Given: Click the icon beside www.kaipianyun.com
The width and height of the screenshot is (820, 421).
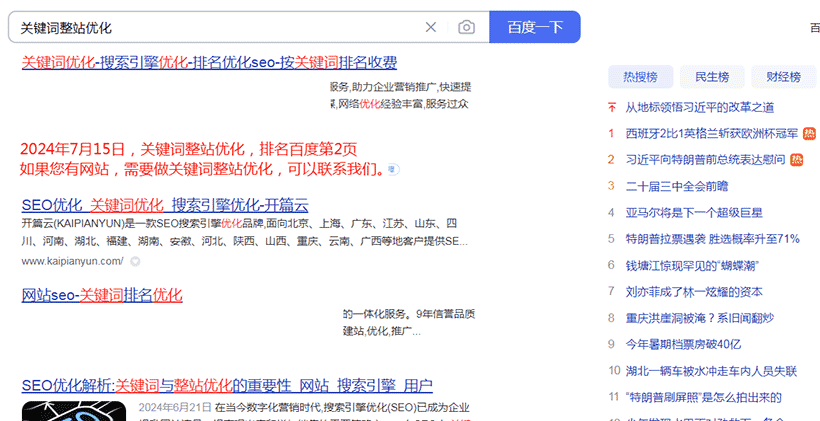Looking at the screenshot, I should [135, 261].
